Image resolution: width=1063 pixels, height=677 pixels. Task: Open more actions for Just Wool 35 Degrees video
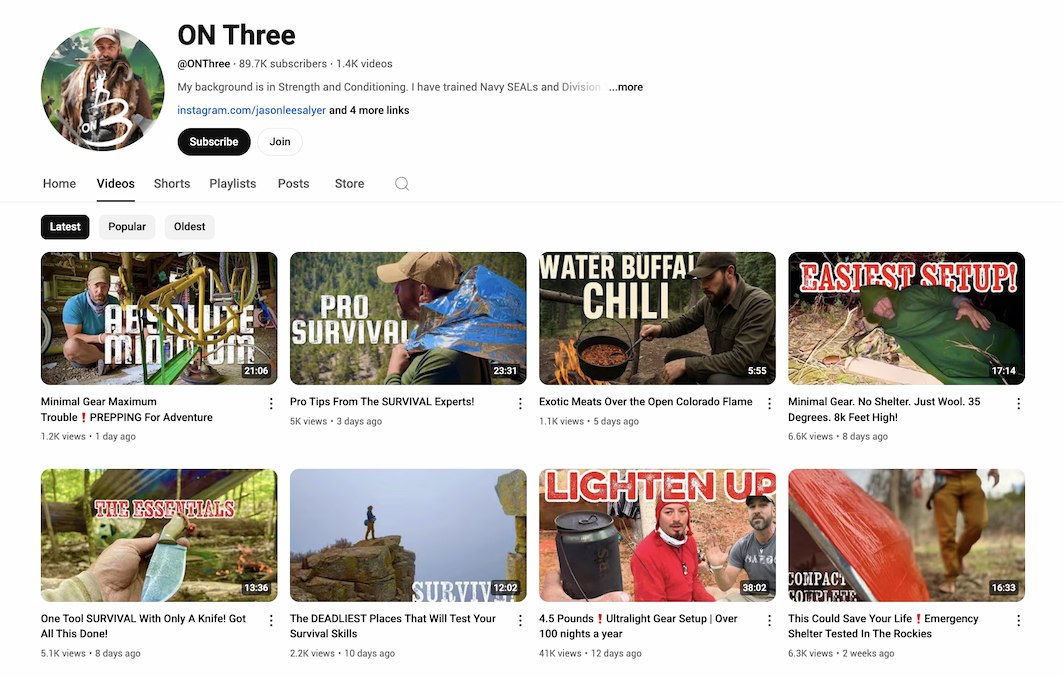pos(1018,404)
